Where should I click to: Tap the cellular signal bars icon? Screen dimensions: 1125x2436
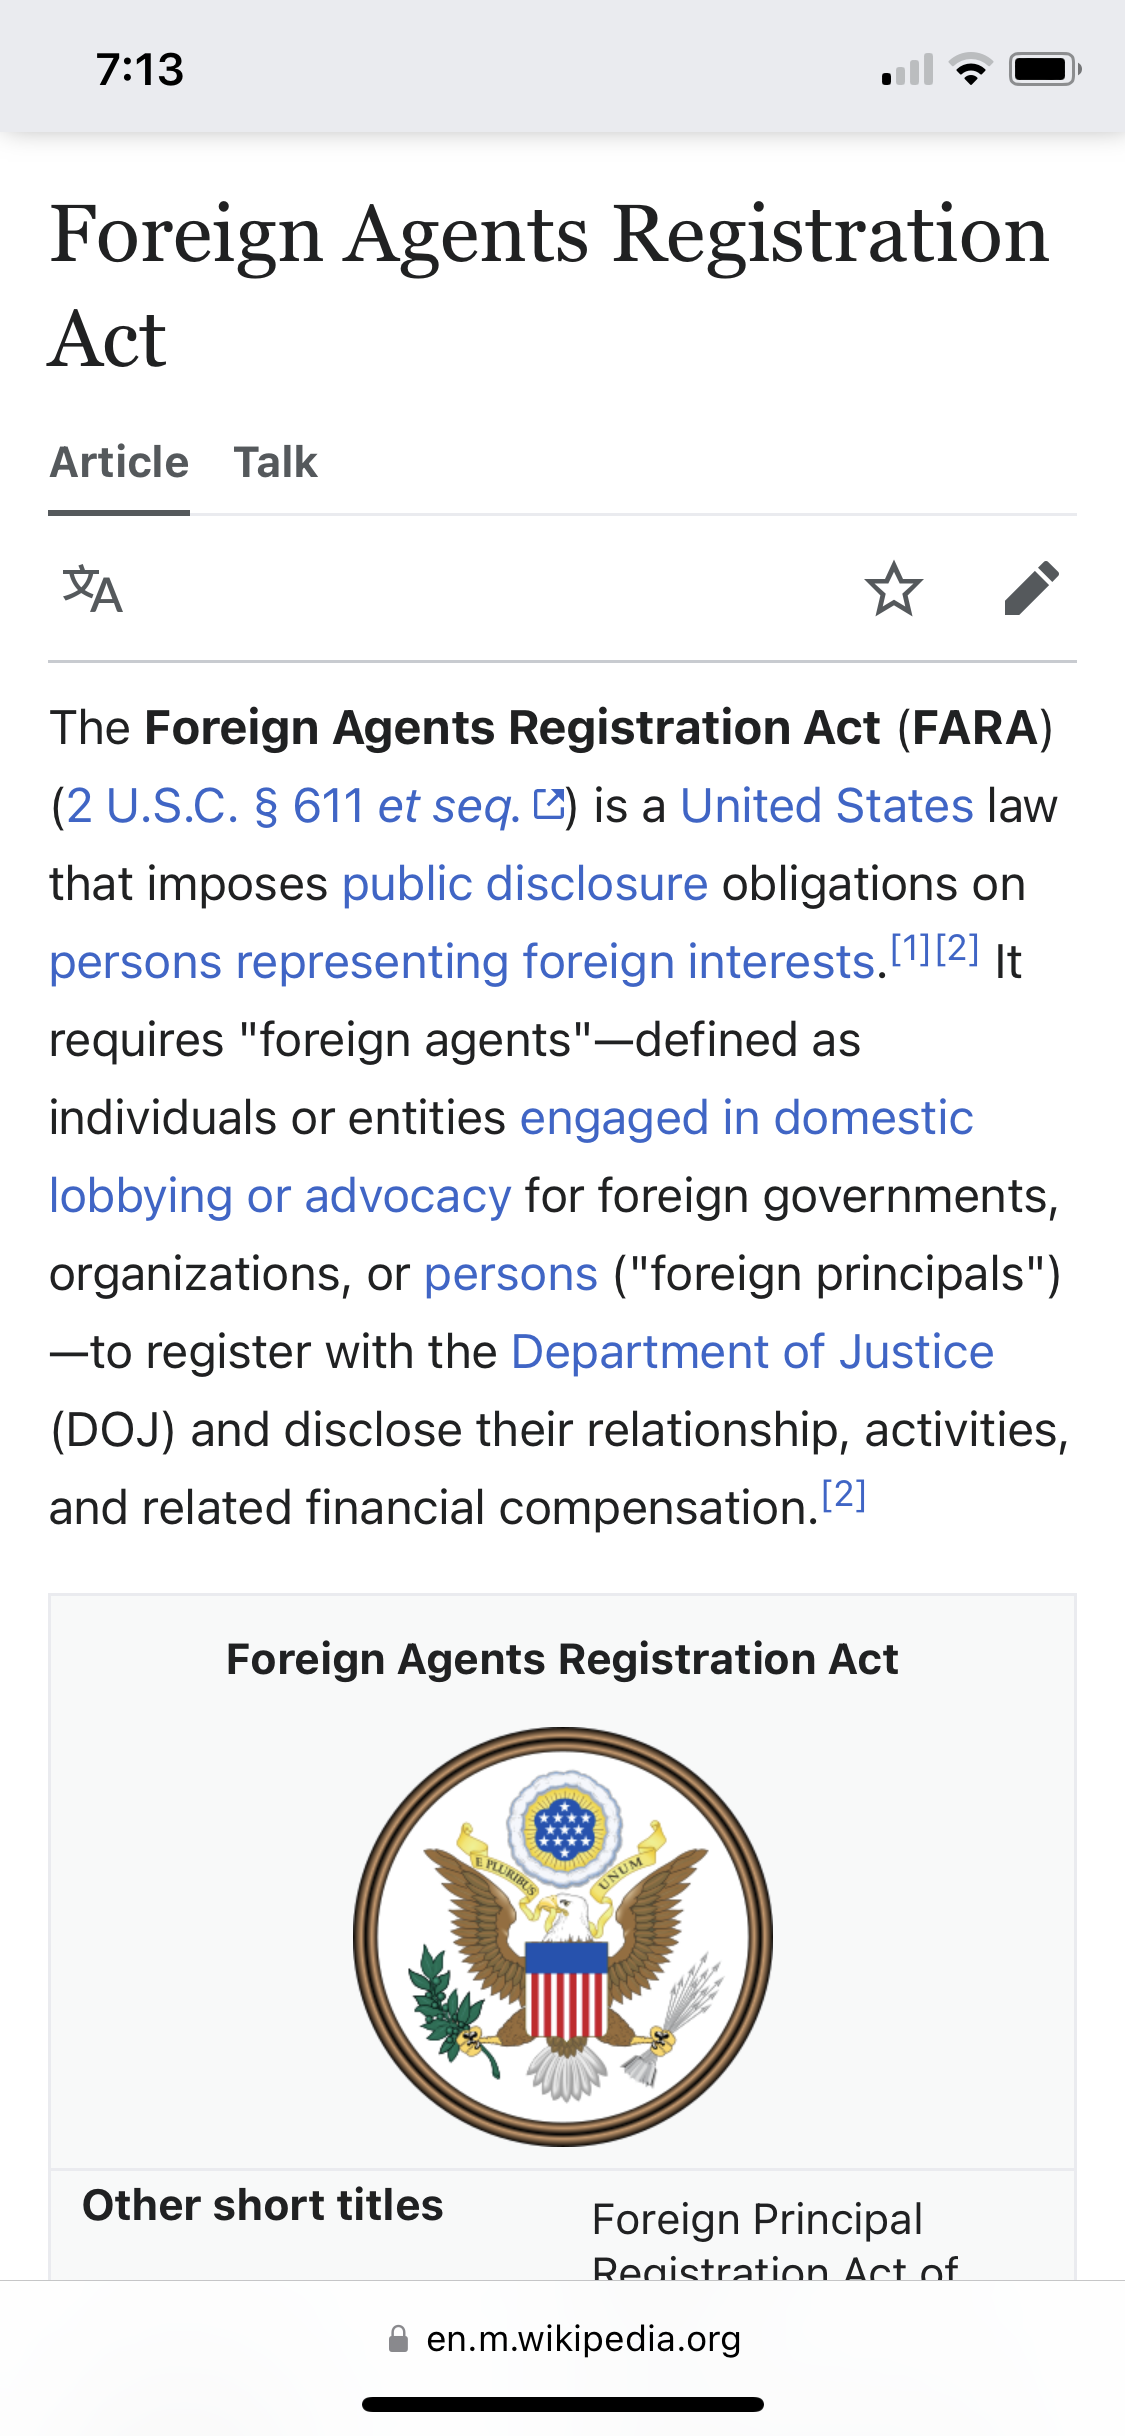click(907, 70)
